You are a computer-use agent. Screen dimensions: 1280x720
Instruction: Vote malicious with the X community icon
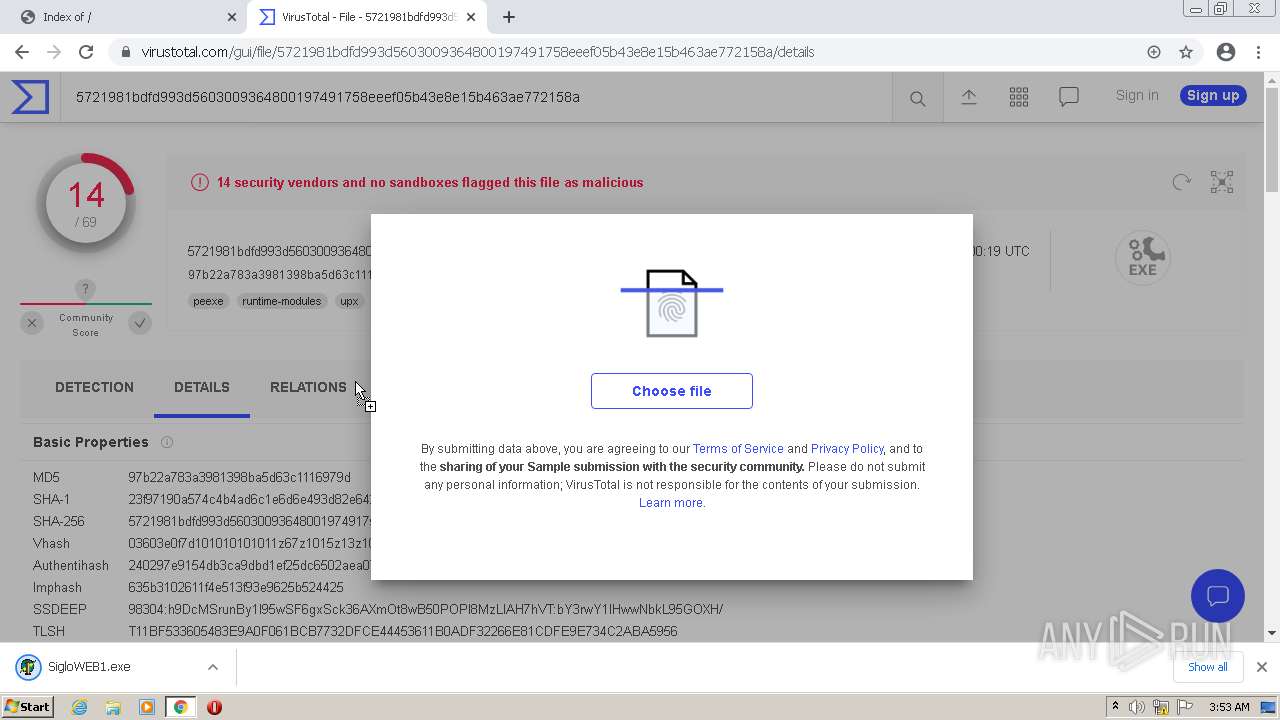click(32, 323)
